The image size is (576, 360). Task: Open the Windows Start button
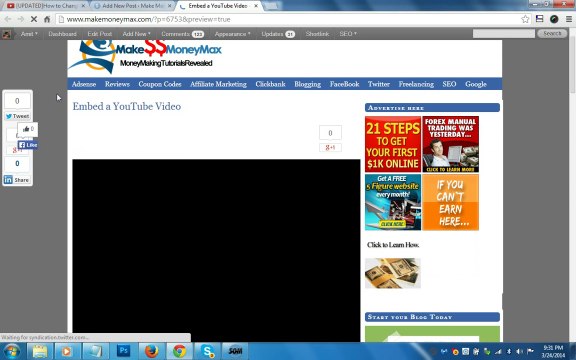(11, 351)
